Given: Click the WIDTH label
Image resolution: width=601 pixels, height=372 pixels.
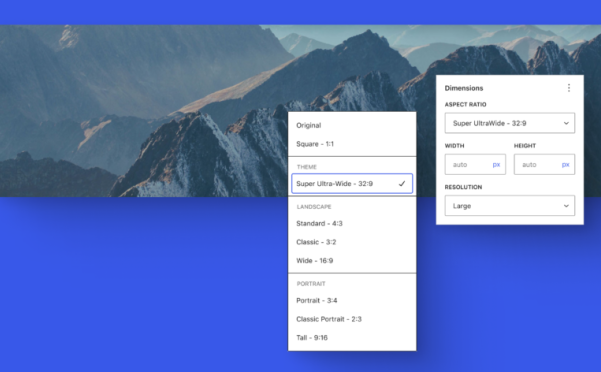Looking at the screenshot, I should point(454,146).
